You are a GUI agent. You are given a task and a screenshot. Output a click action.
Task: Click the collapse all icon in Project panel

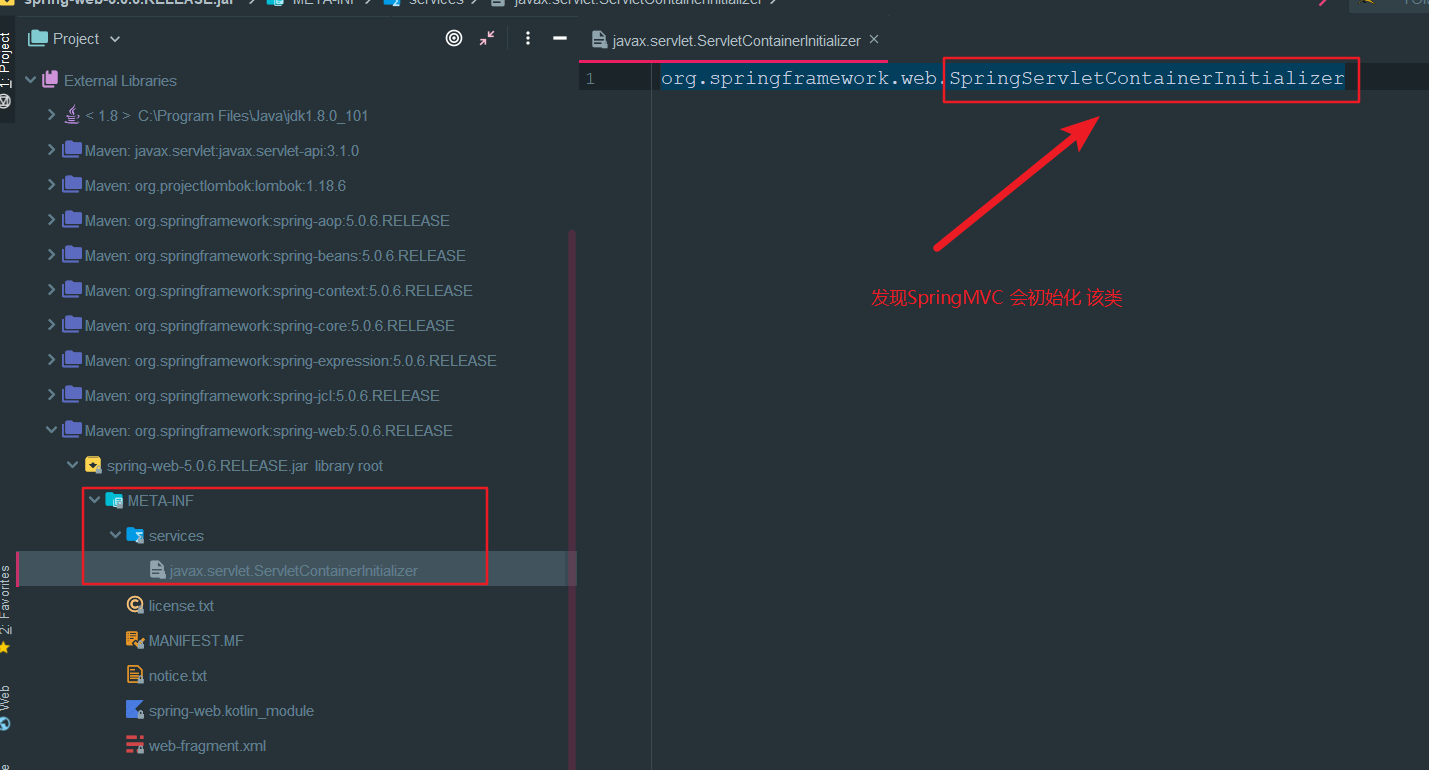487,38
